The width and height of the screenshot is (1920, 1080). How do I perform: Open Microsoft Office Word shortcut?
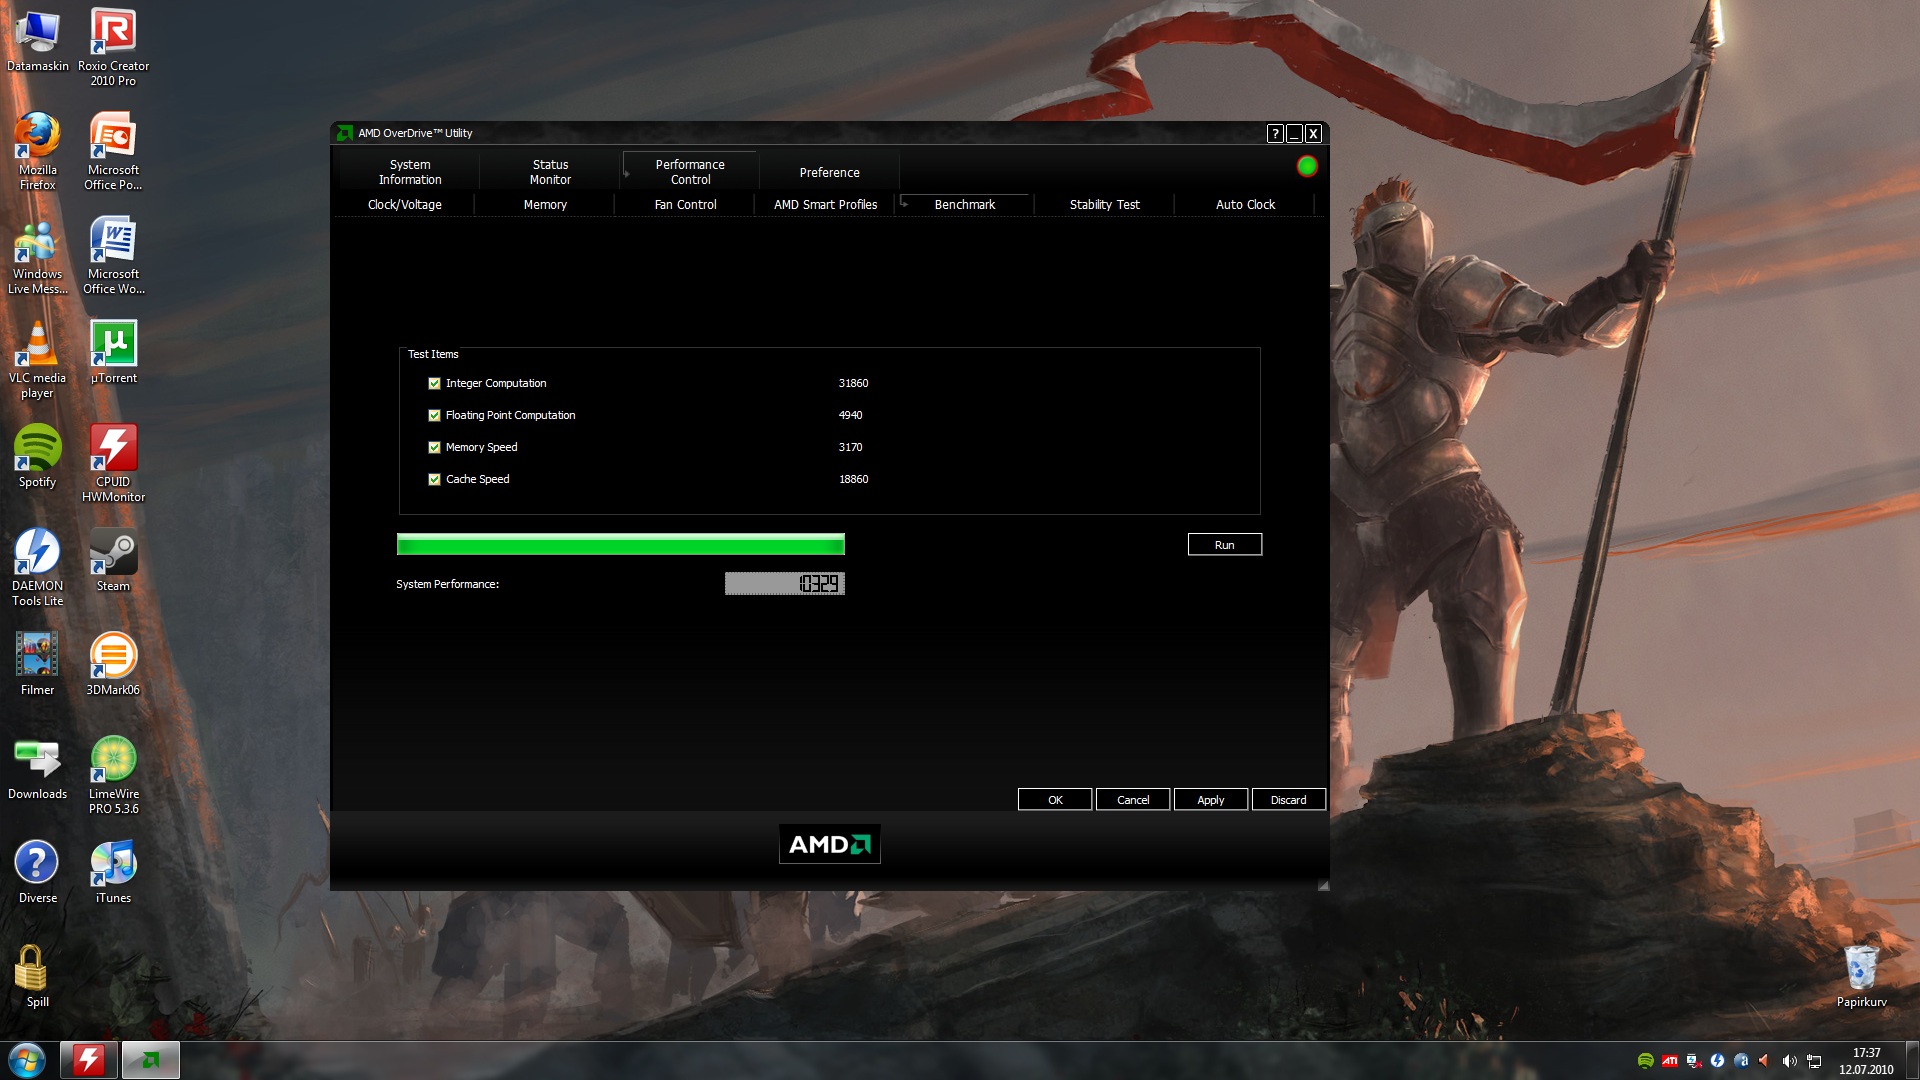113,255
